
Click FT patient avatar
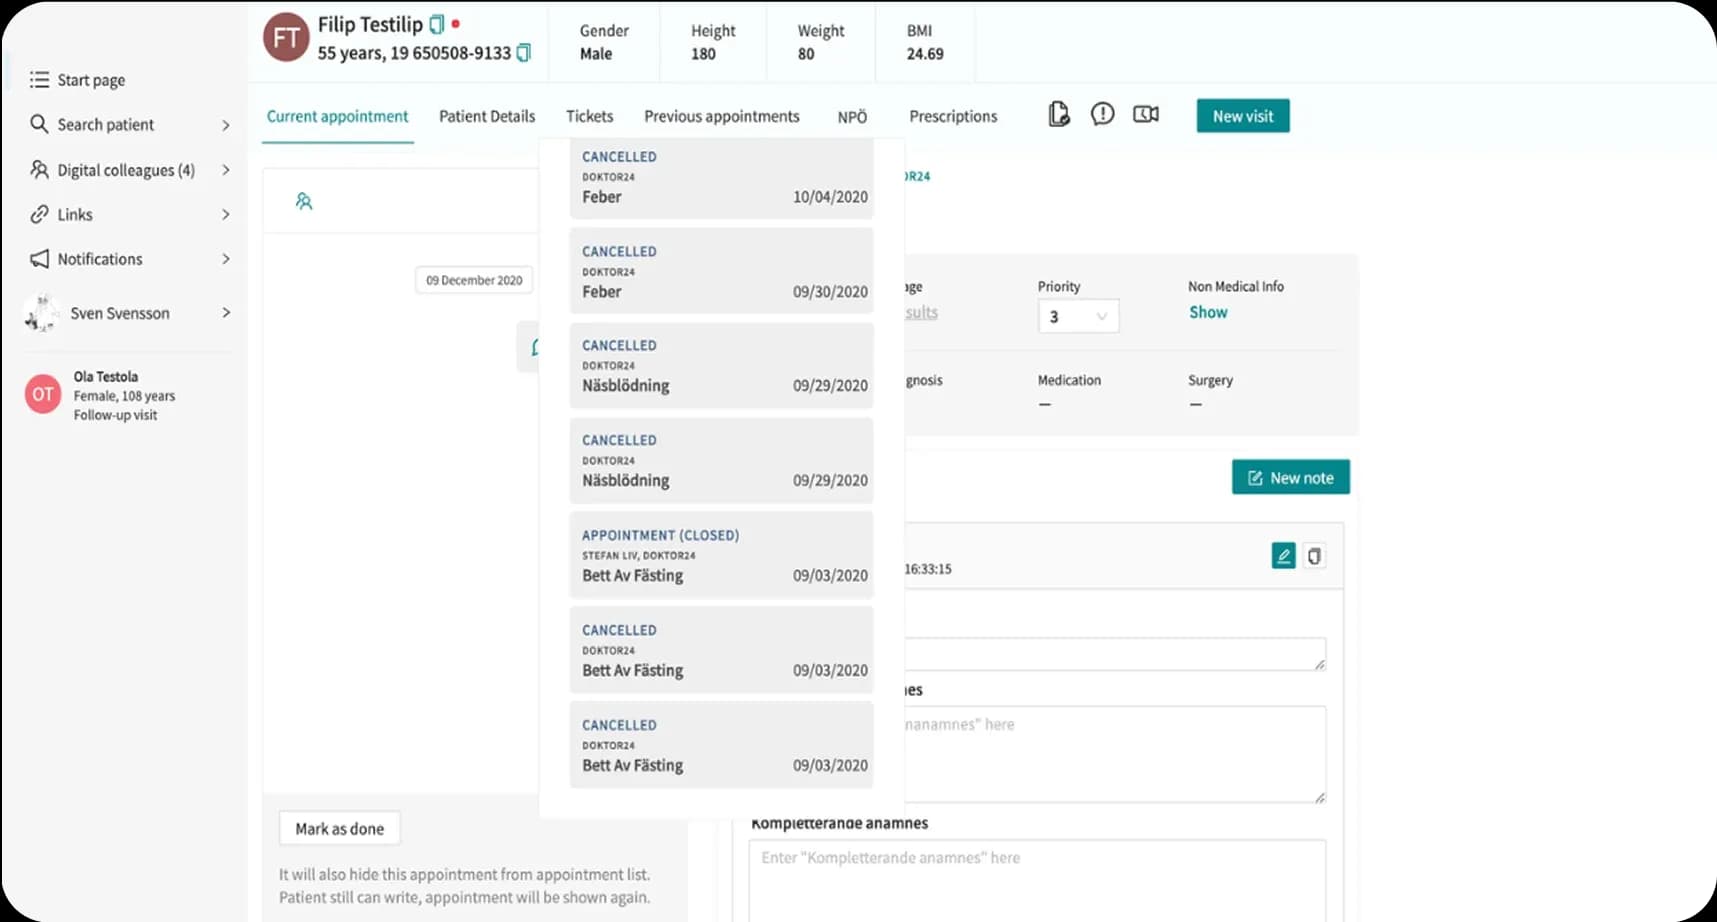click(x=286, y=38)
